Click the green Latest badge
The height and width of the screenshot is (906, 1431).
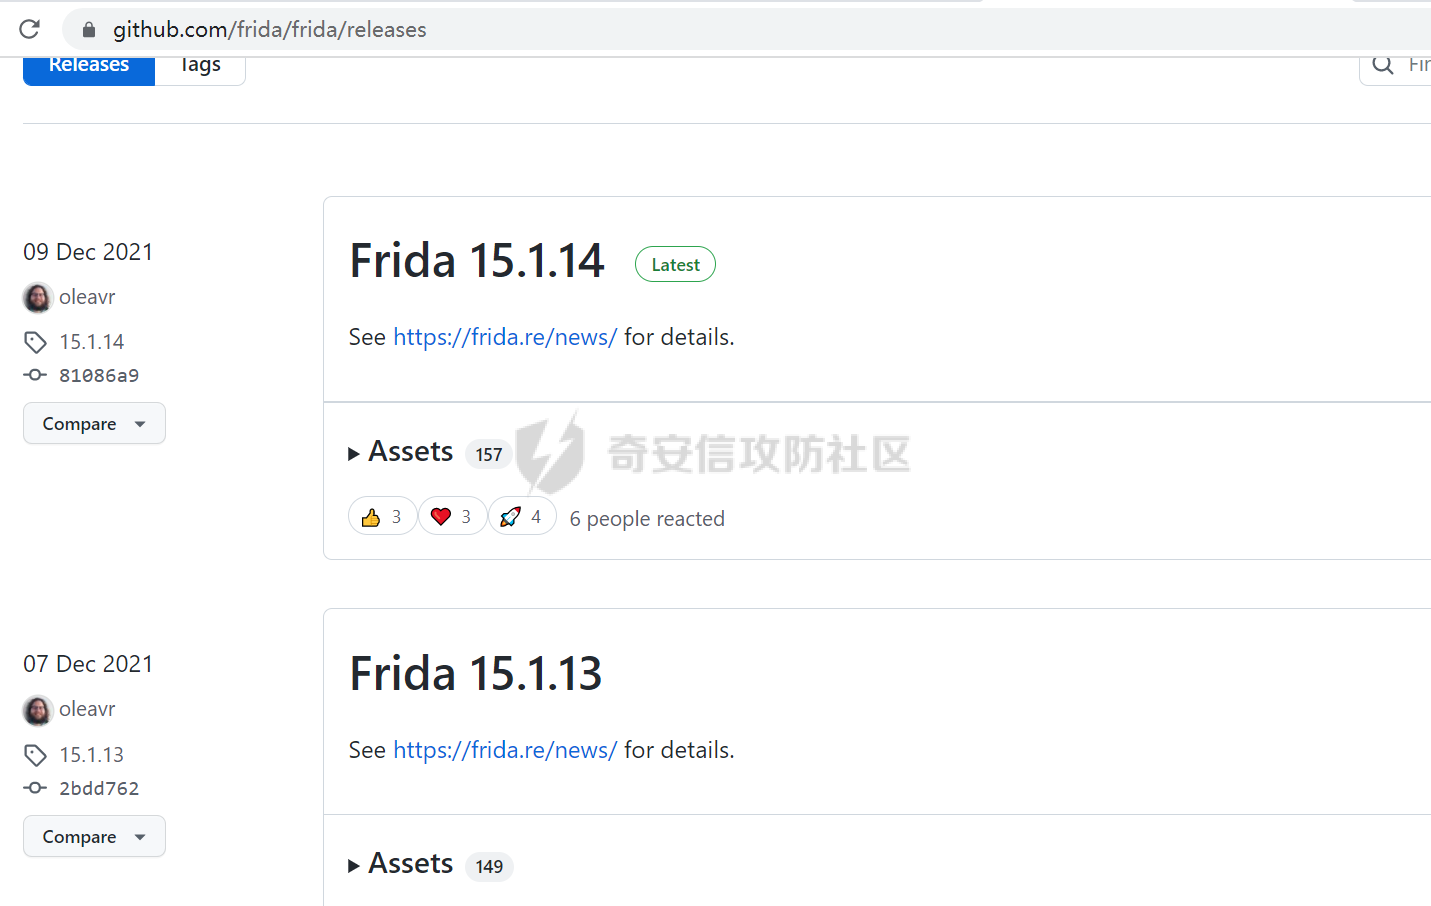675,265
